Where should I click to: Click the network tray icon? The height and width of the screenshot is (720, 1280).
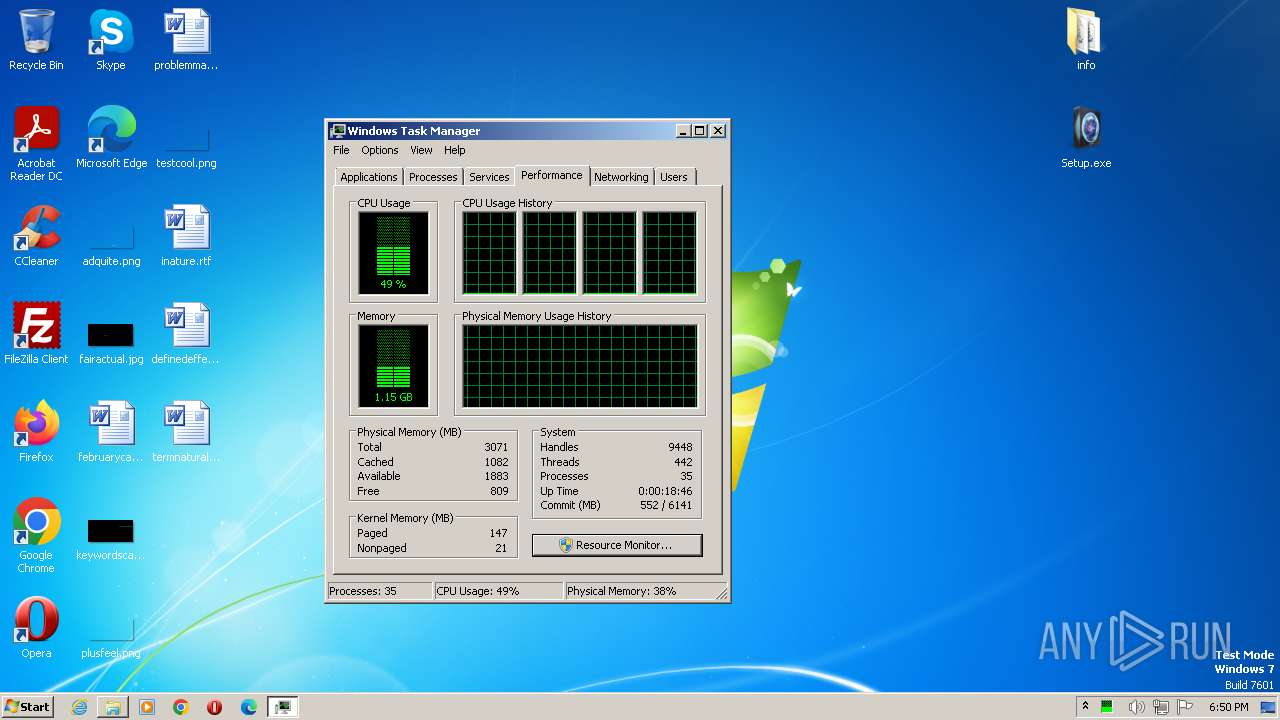point(1161,707)
